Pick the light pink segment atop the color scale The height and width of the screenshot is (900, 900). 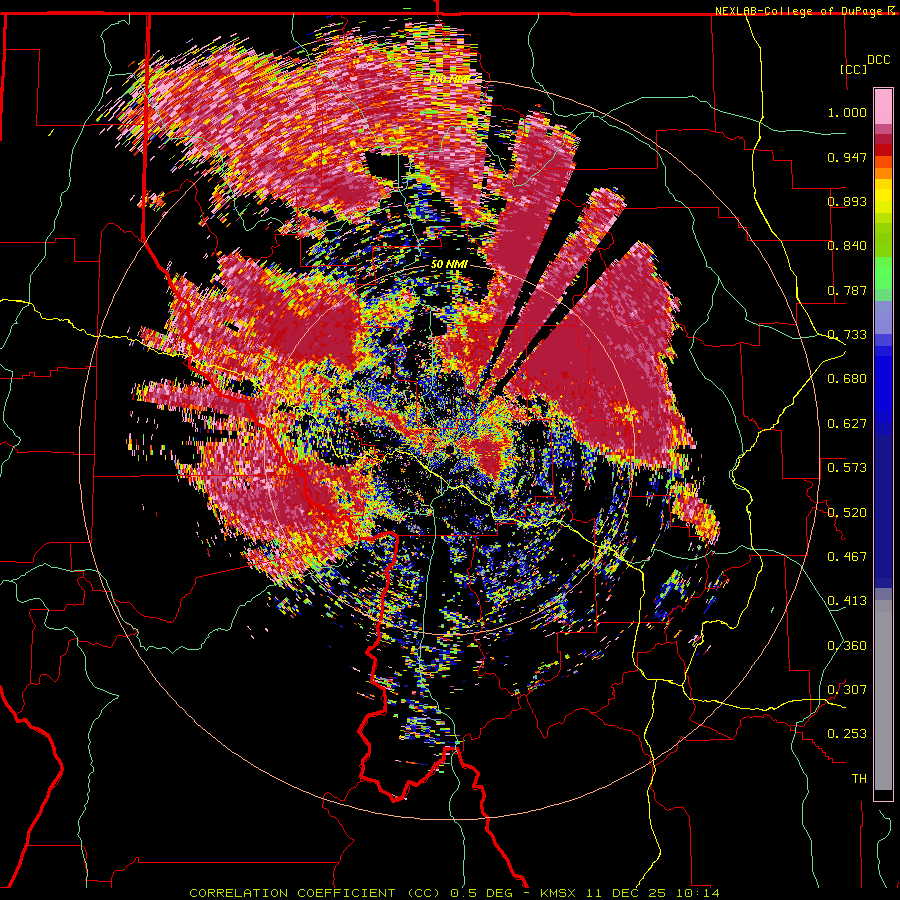883,106
